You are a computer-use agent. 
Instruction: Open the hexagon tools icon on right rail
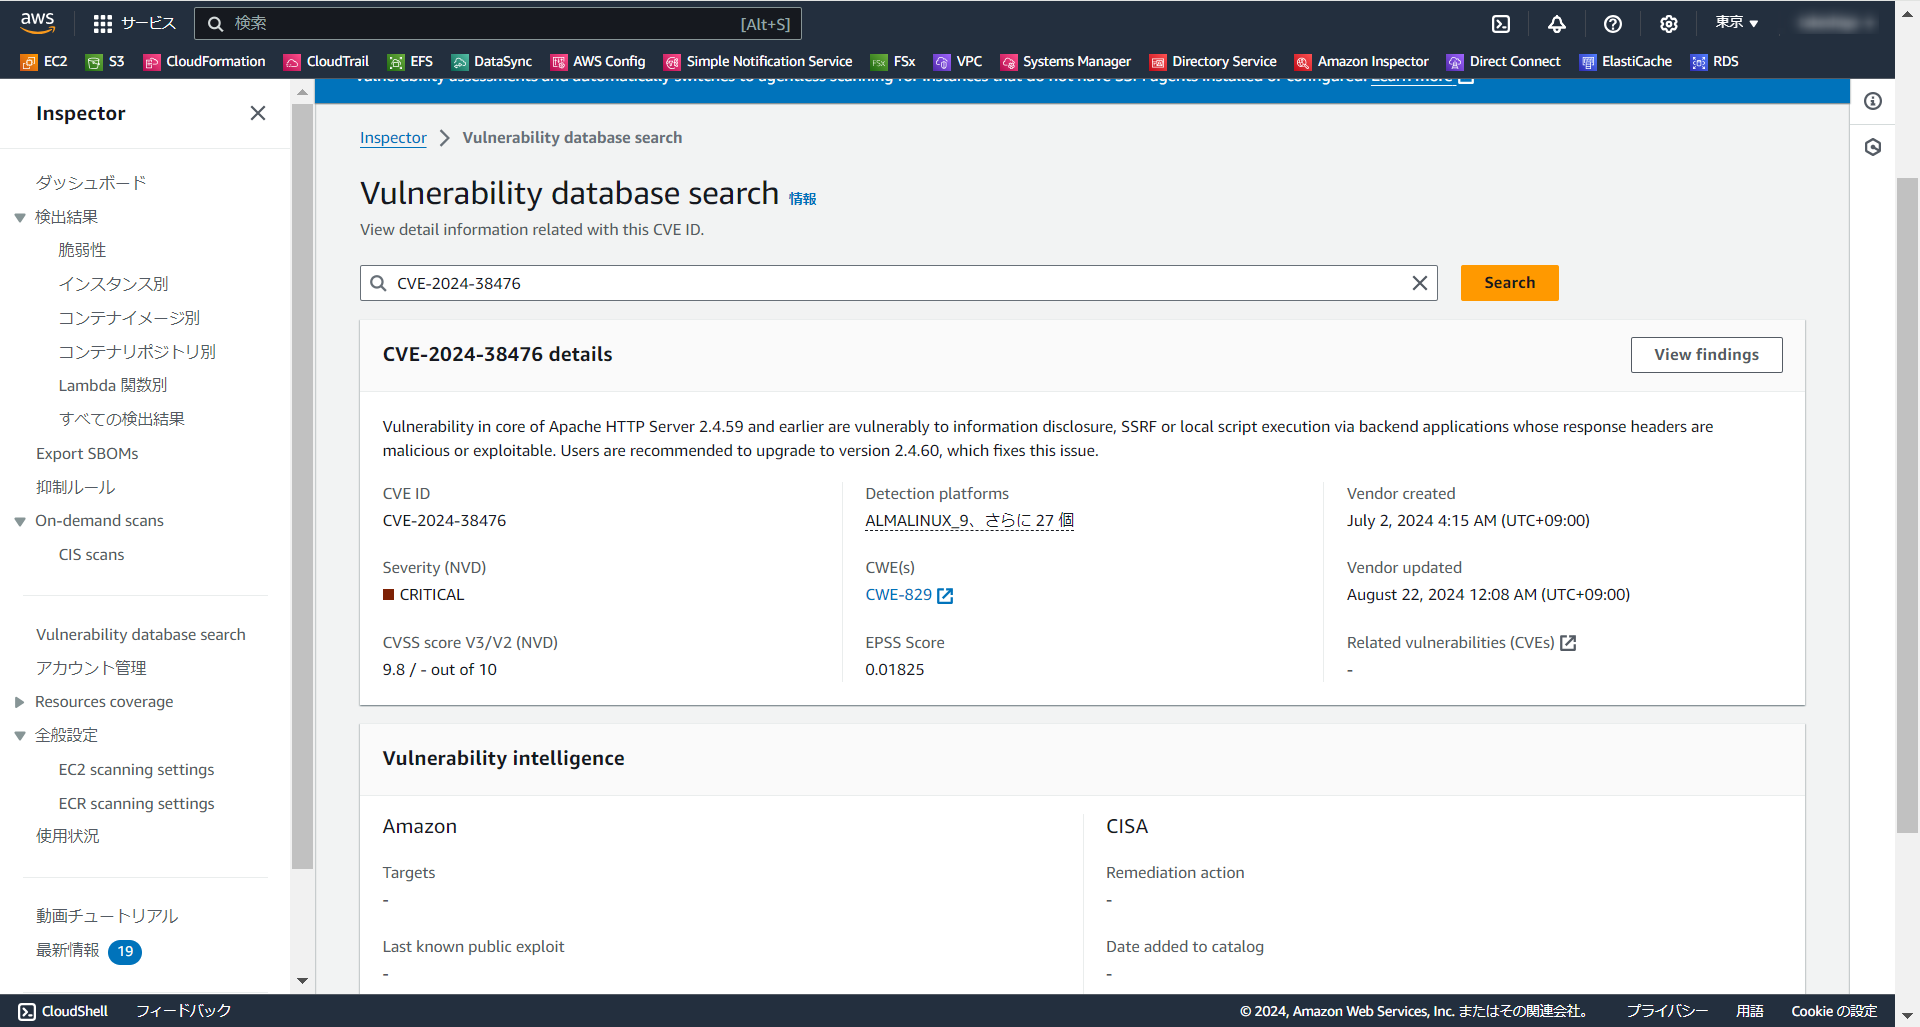(1873, 147)
